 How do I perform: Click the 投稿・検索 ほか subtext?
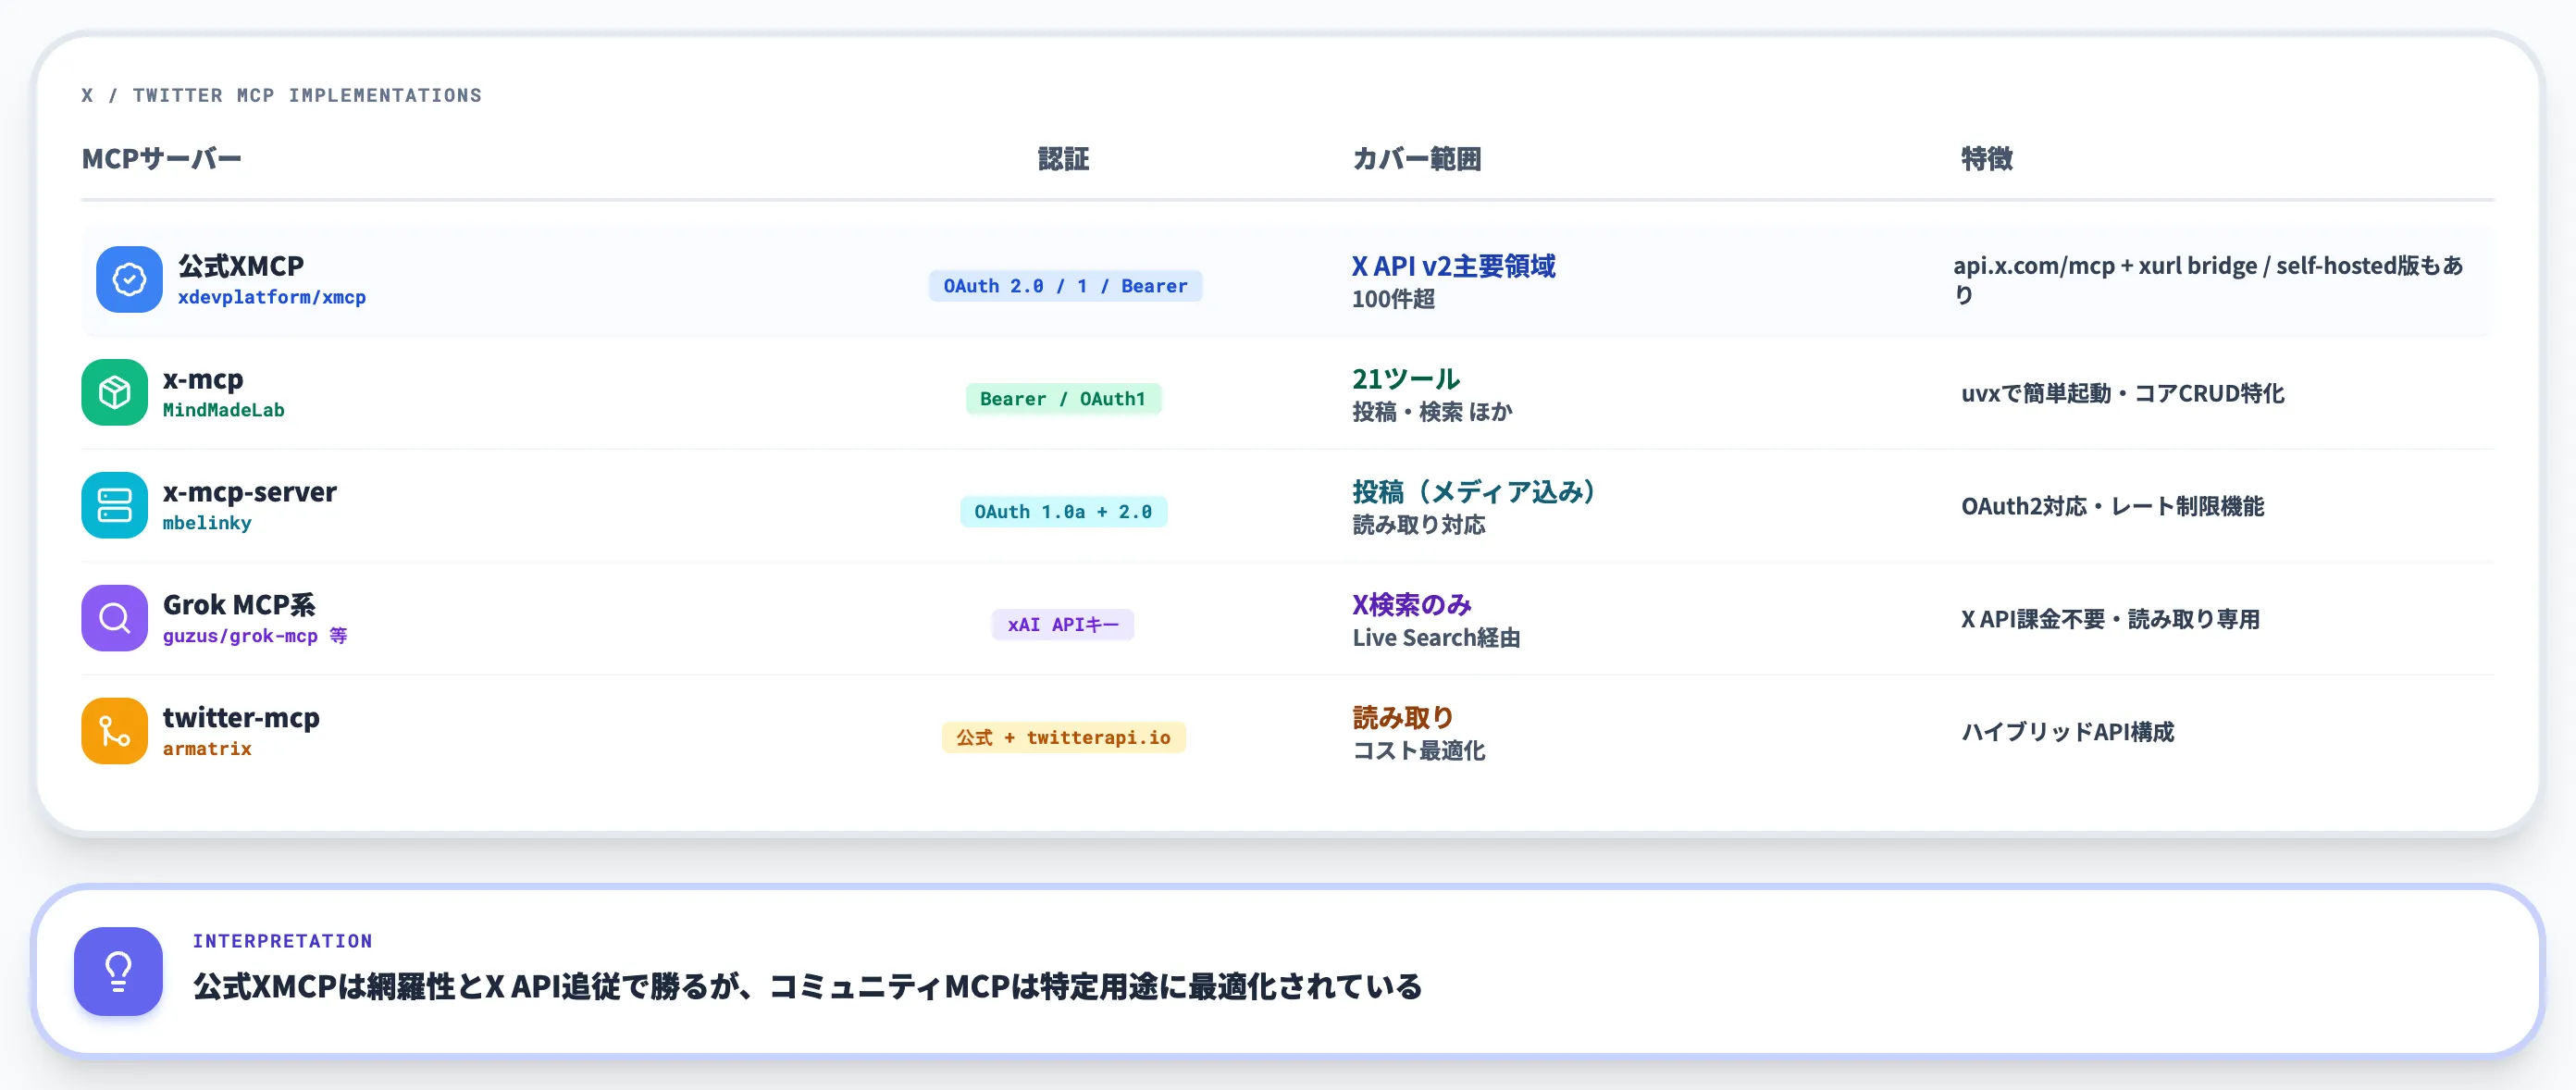[1432, 413]
